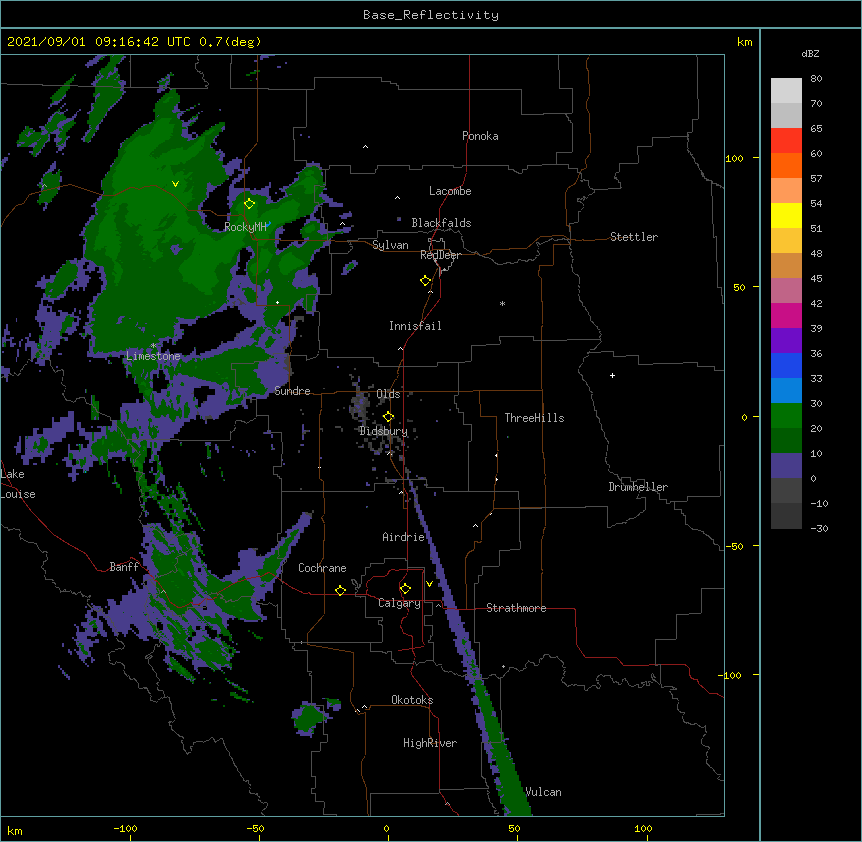Click the Okotoks city label
Viewport: 862px width, 842px height.
tap(412, 700)
